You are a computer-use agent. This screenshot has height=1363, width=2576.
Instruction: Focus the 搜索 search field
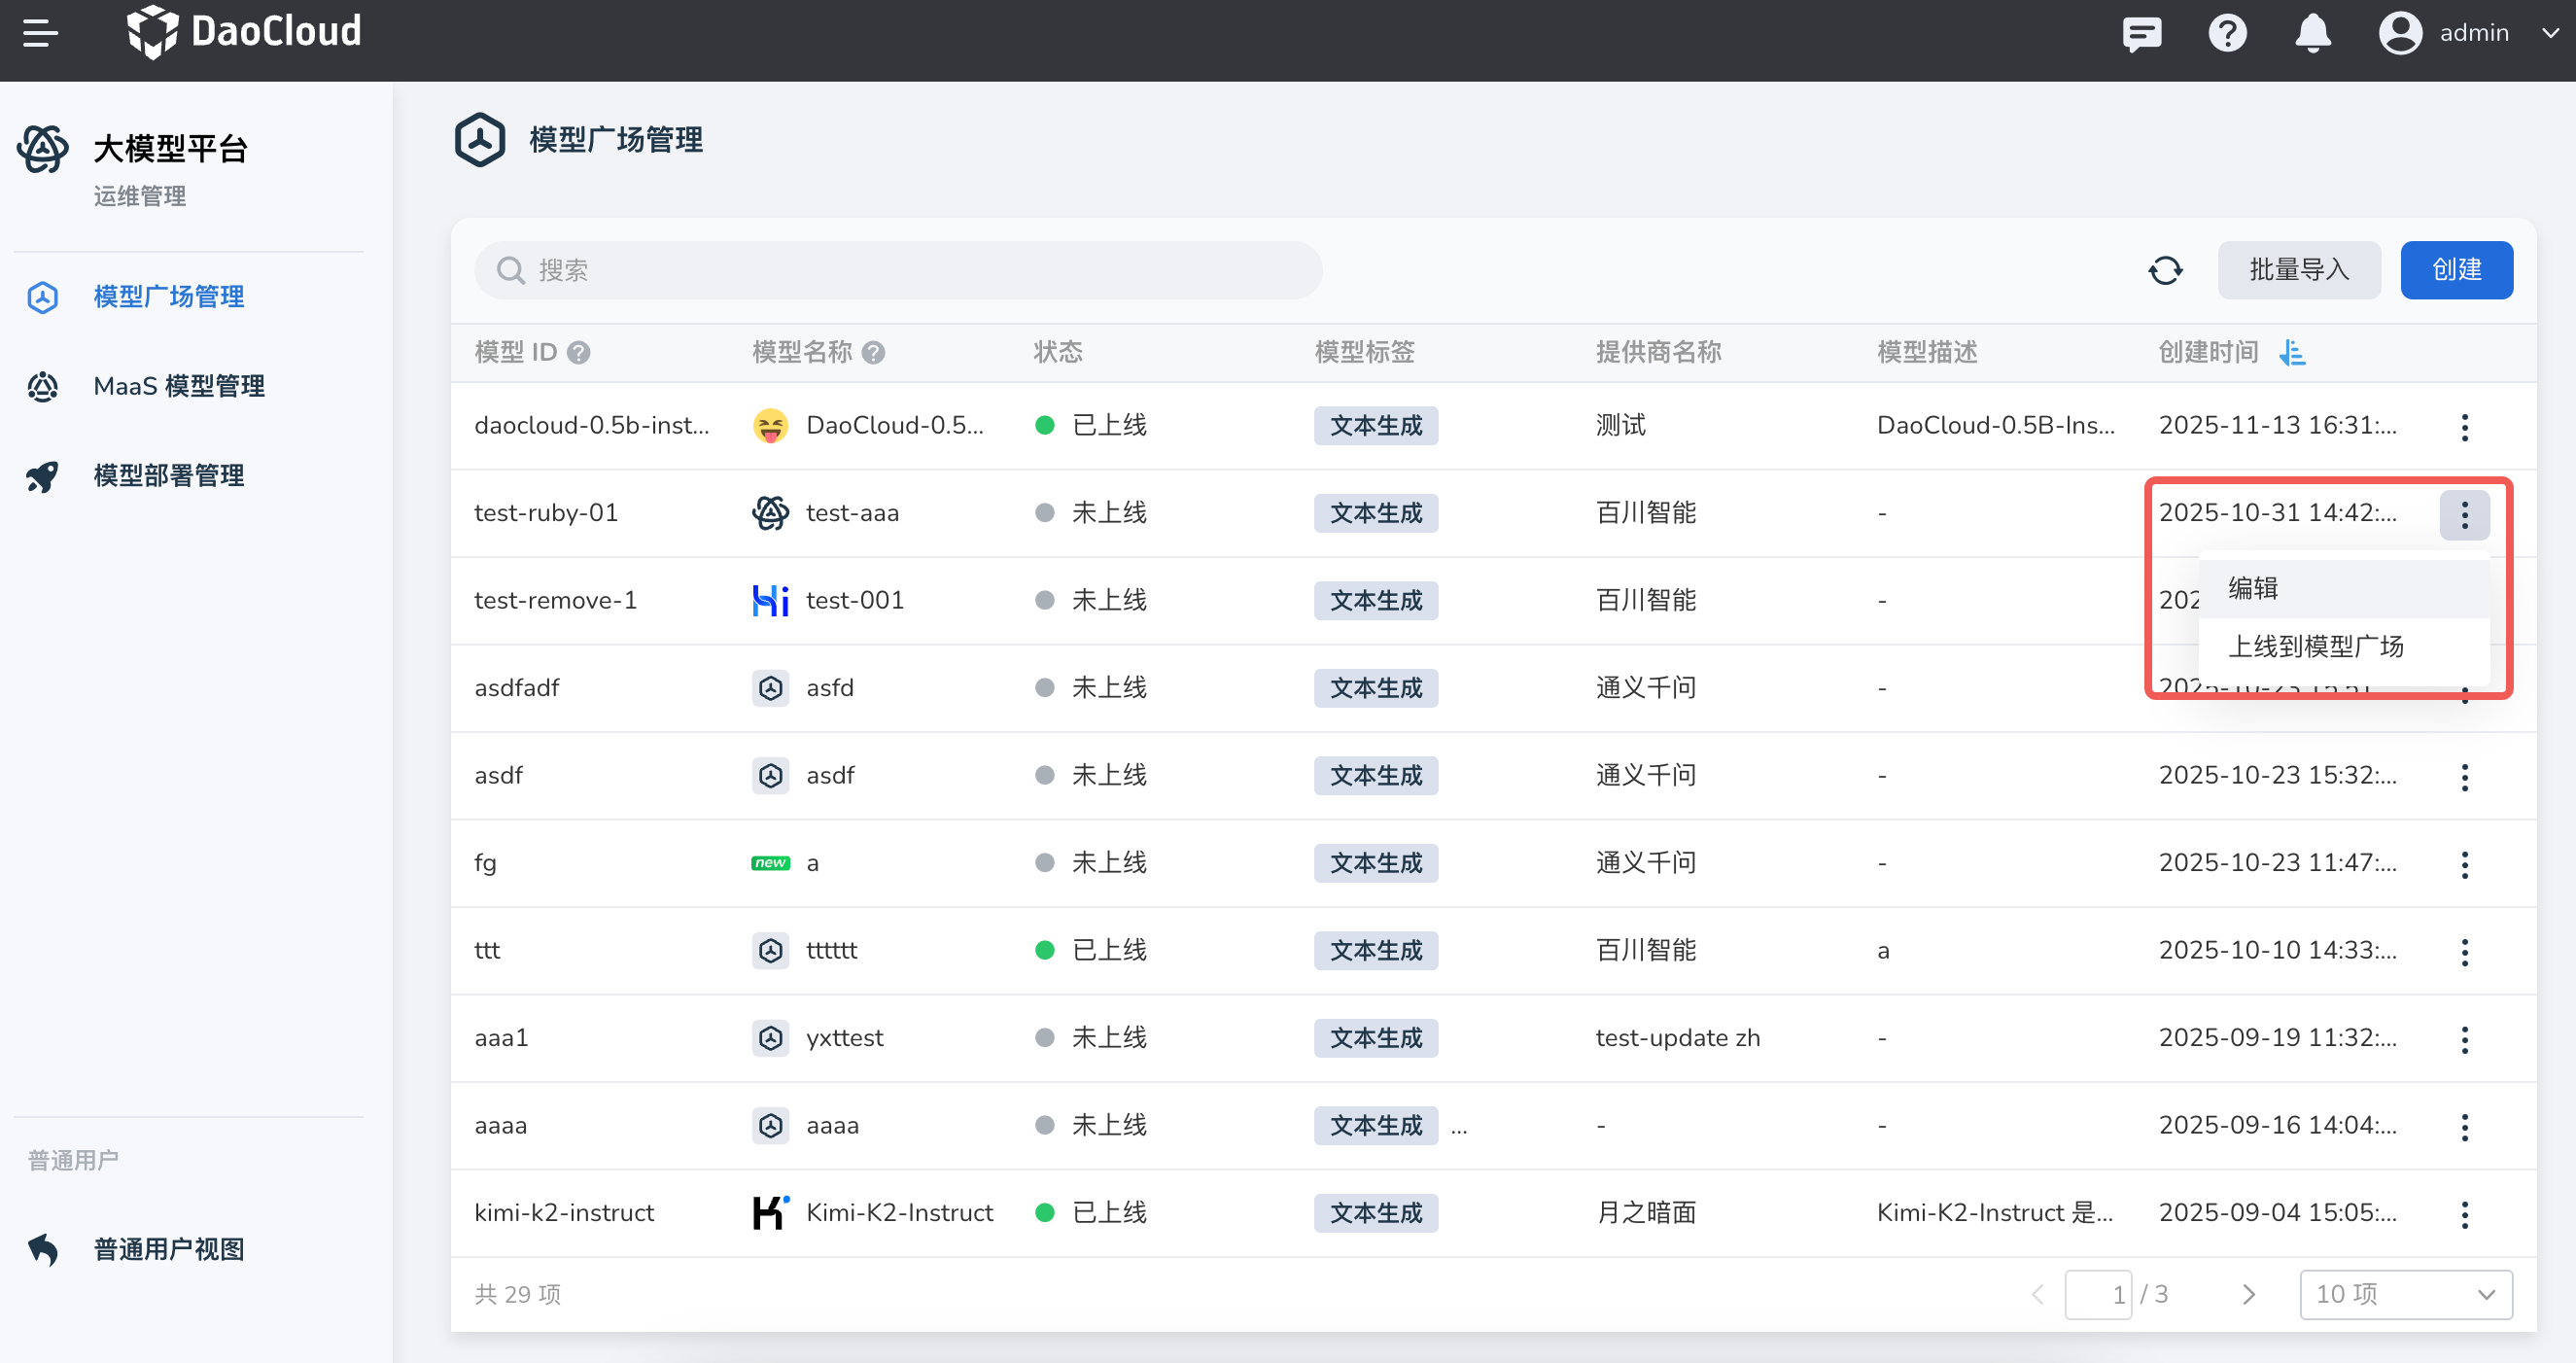click(900, 270)
